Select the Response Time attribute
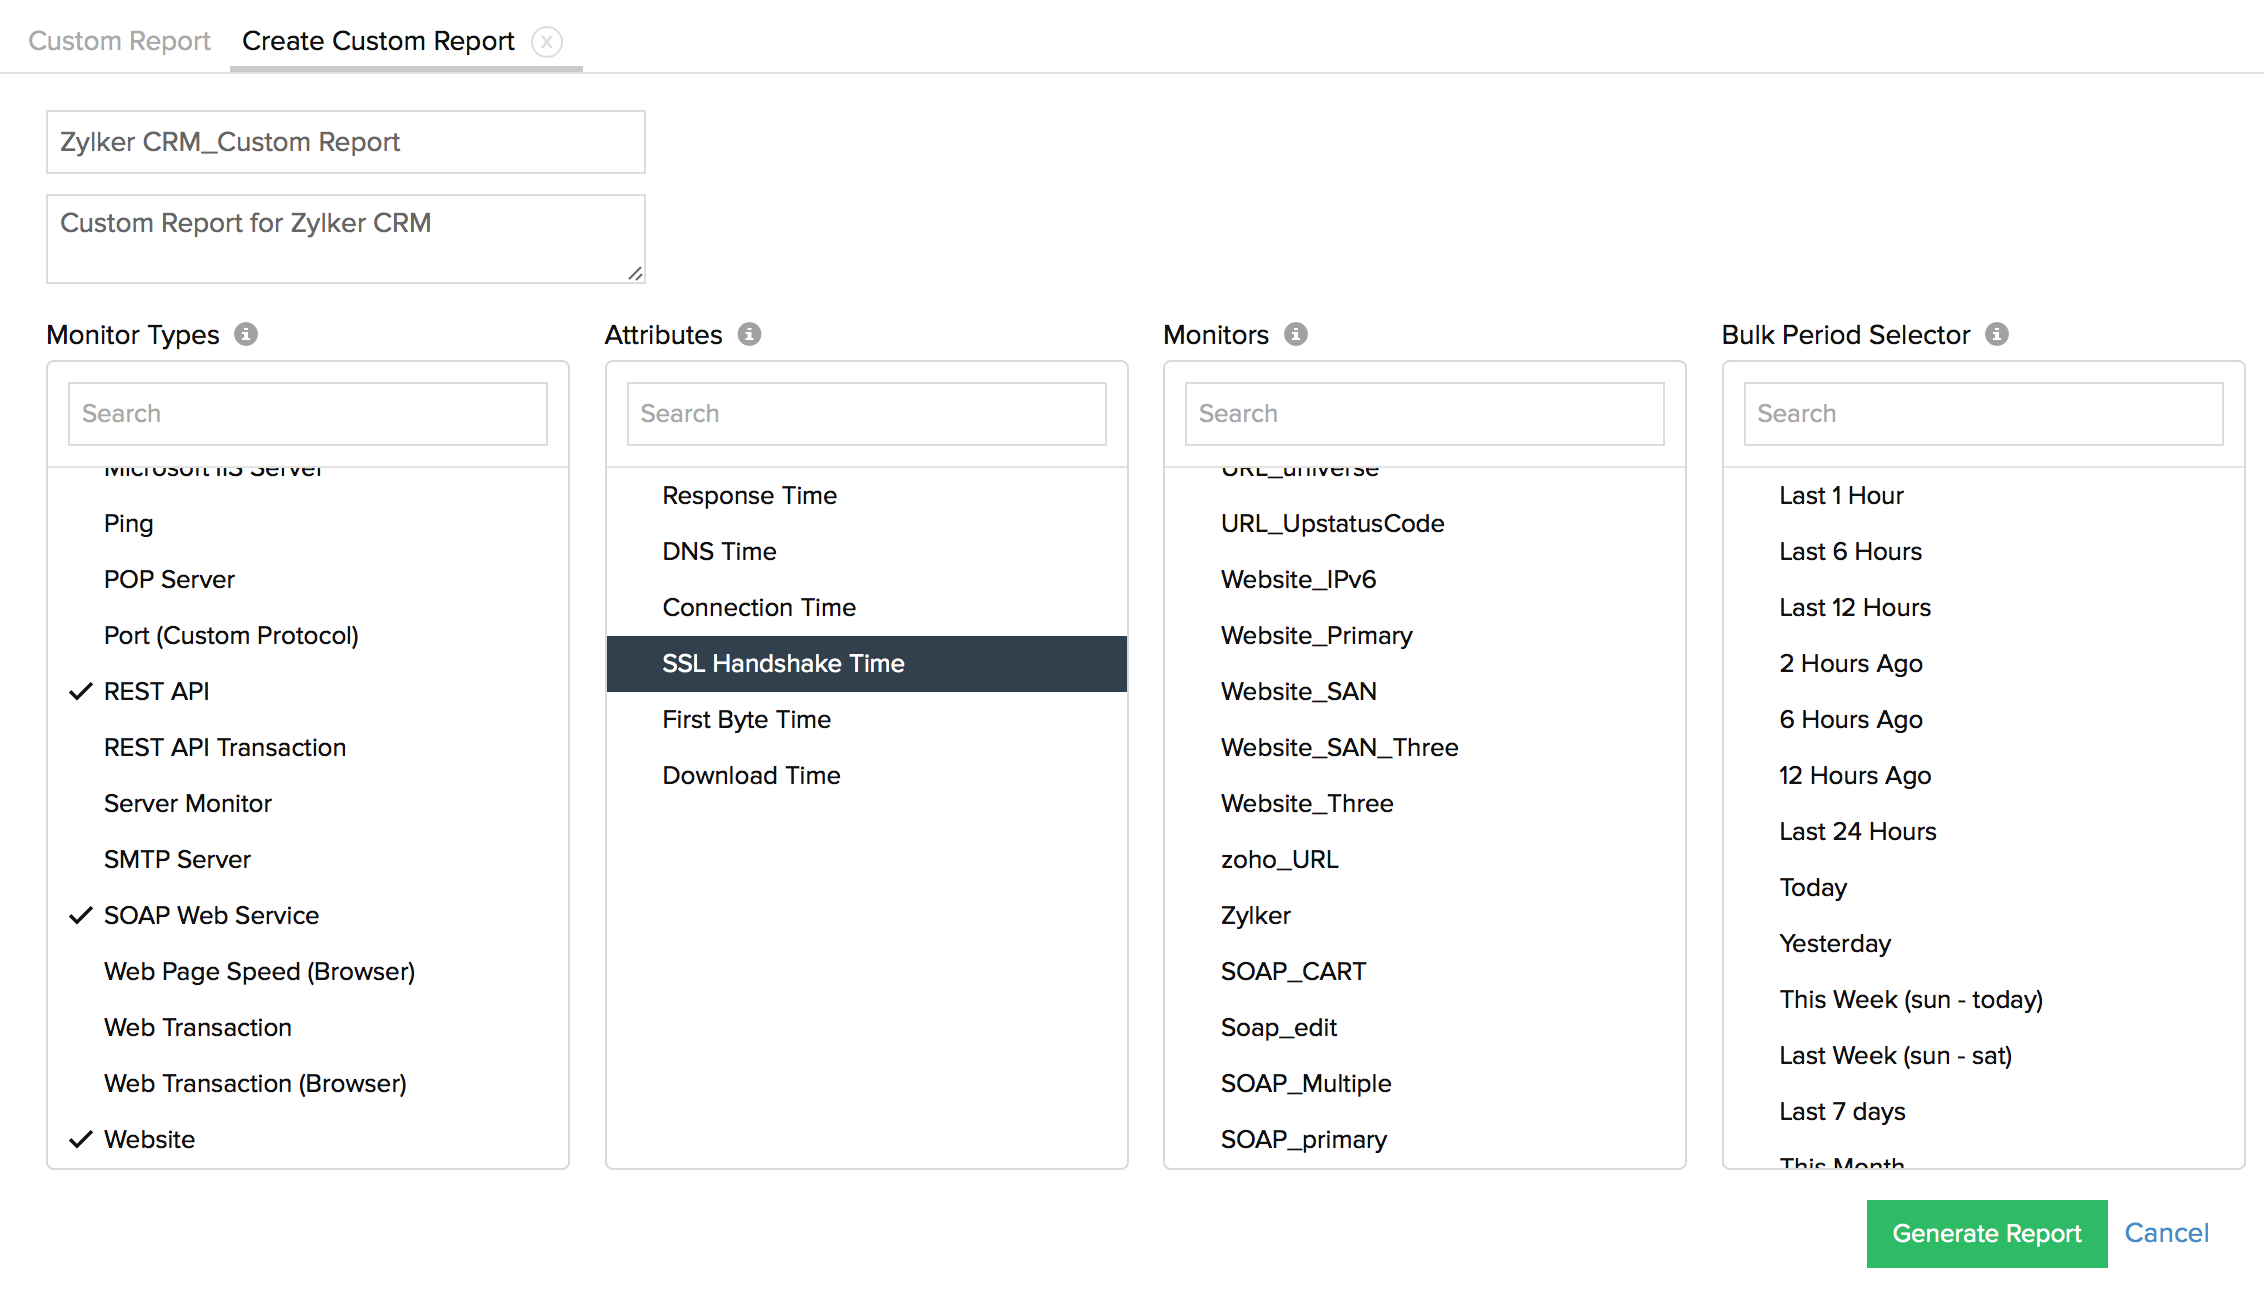 click(x=749, y=495)
